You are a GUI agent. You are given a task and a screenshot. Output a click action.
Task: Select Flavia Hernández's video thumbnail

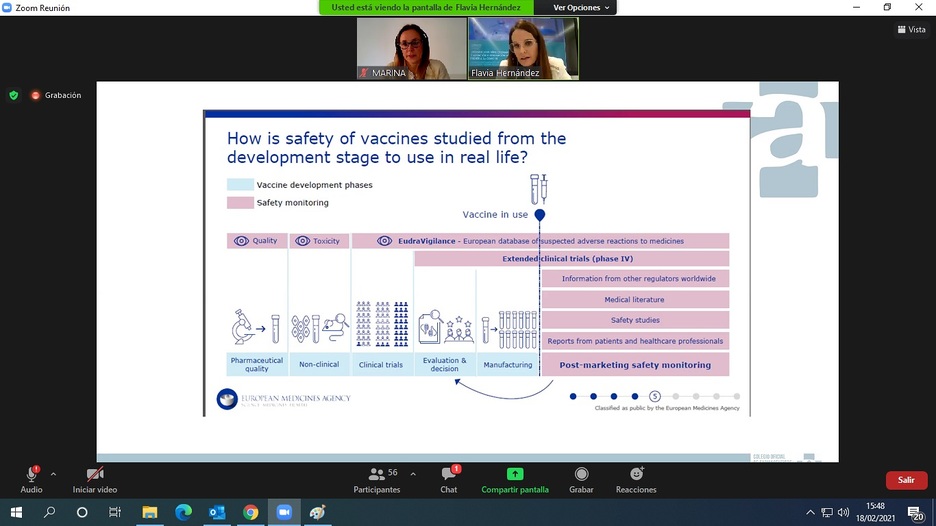(x=523, y=48)
